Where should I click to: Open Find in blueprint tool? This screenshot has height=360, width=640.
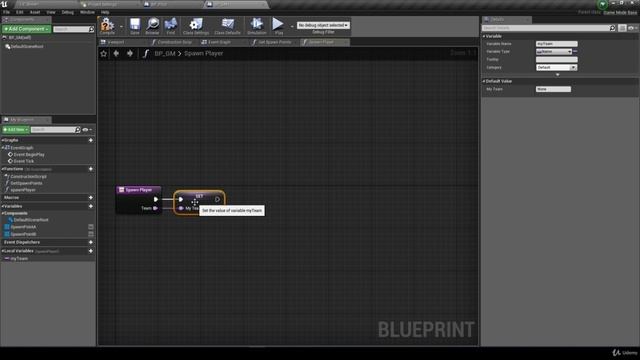click(171, 26)
